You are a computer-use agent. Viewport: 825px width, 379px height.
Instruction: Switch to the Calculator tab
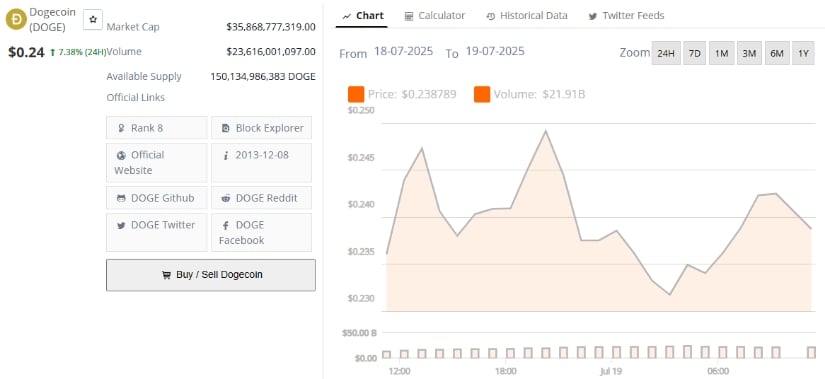click(435, 16)
